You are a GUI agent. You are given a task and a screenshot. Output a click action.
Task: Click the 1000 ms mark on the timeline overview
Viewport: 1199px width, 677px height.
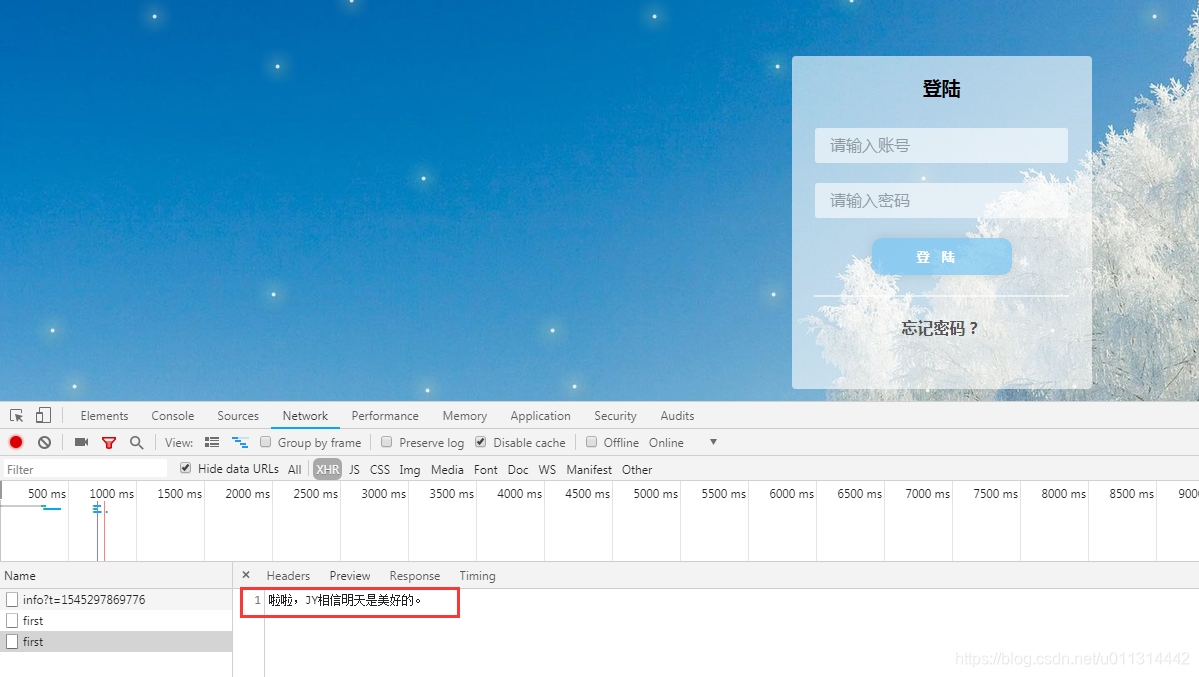point(112,494)
